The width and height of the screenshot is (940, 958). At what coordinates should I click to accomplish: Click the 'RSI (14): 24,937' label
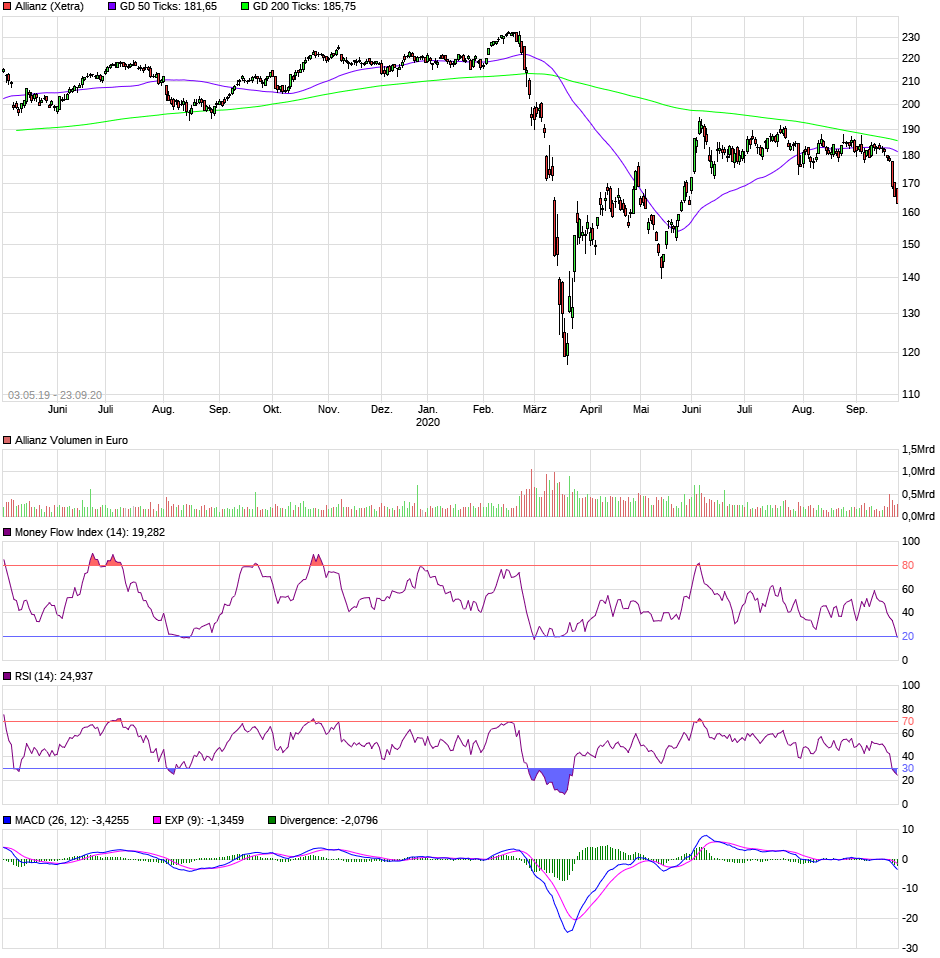coord(54,676)
